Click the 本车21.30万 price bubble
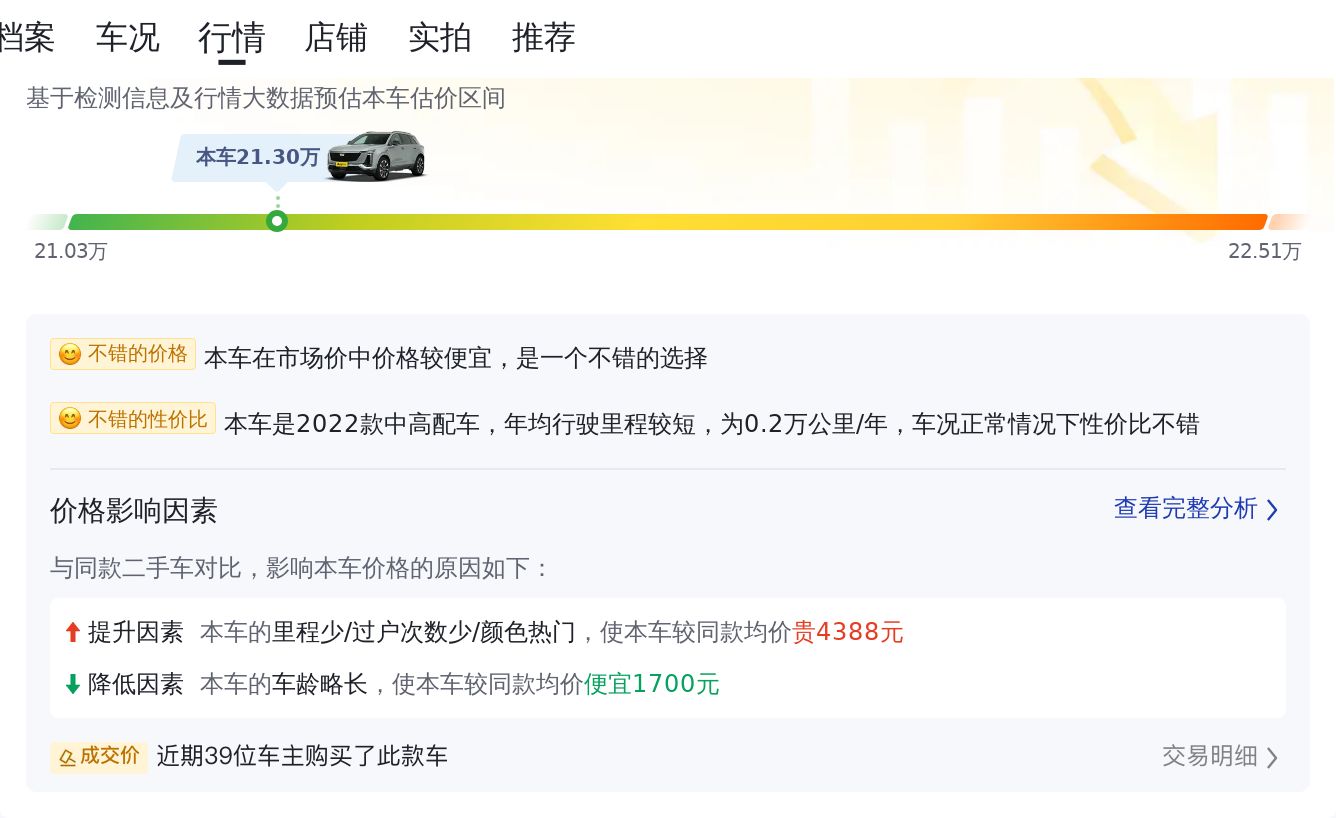Viewport: 1336px width, 818px height. click(x=257, y=158)
